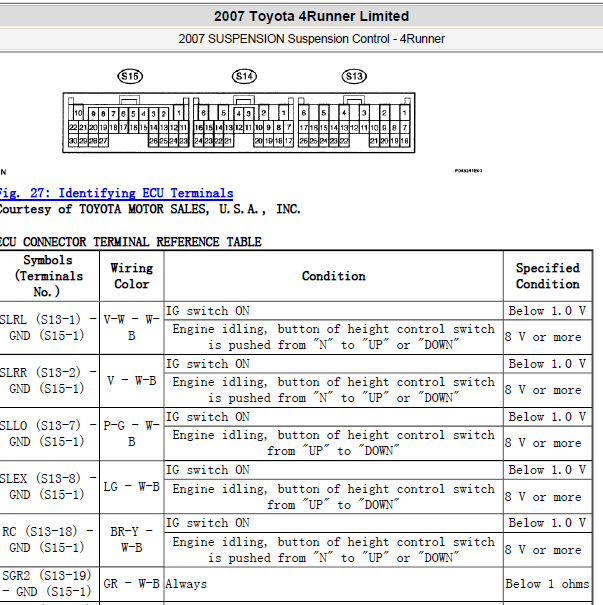The image size is (603, 605).
Task: Select the Below 1 ohms specified condition
Action: point(548,584)
